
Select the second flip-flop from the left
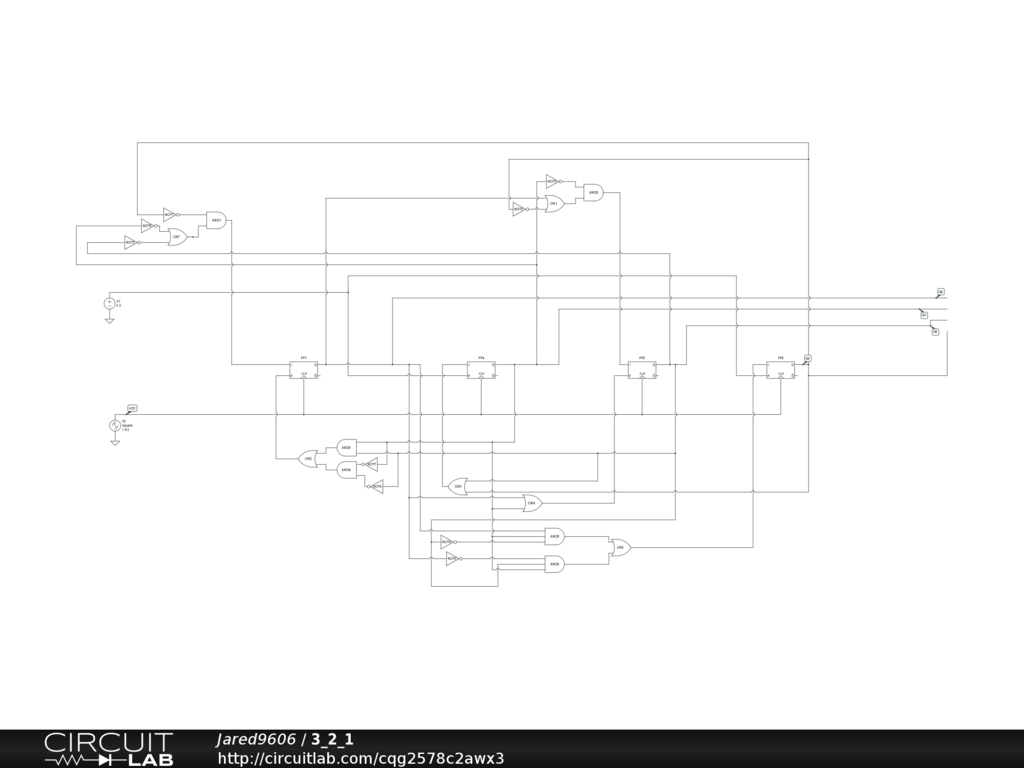tap(481, 370)
